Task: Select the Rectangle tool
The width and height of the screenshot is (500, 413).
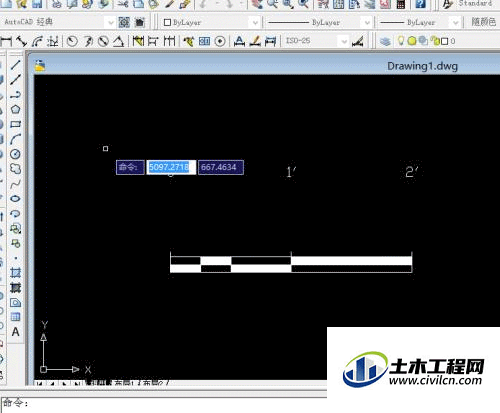Action: tap(15, 124)
